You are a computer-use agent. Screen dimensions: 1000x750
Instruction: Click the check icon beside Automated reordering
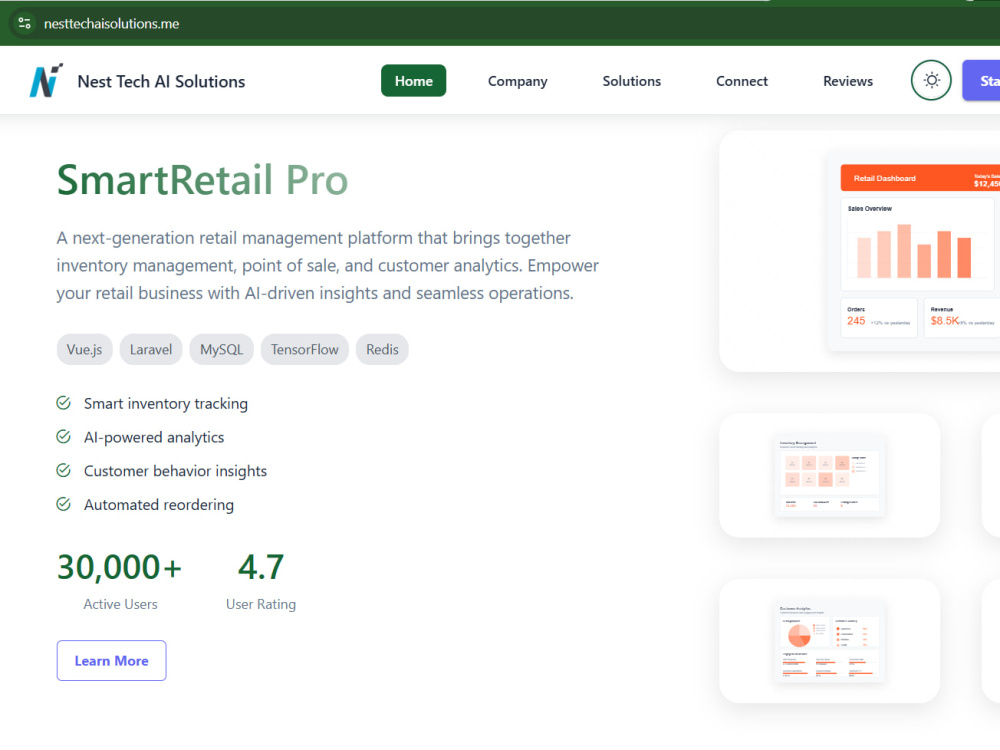click(63, 504)
